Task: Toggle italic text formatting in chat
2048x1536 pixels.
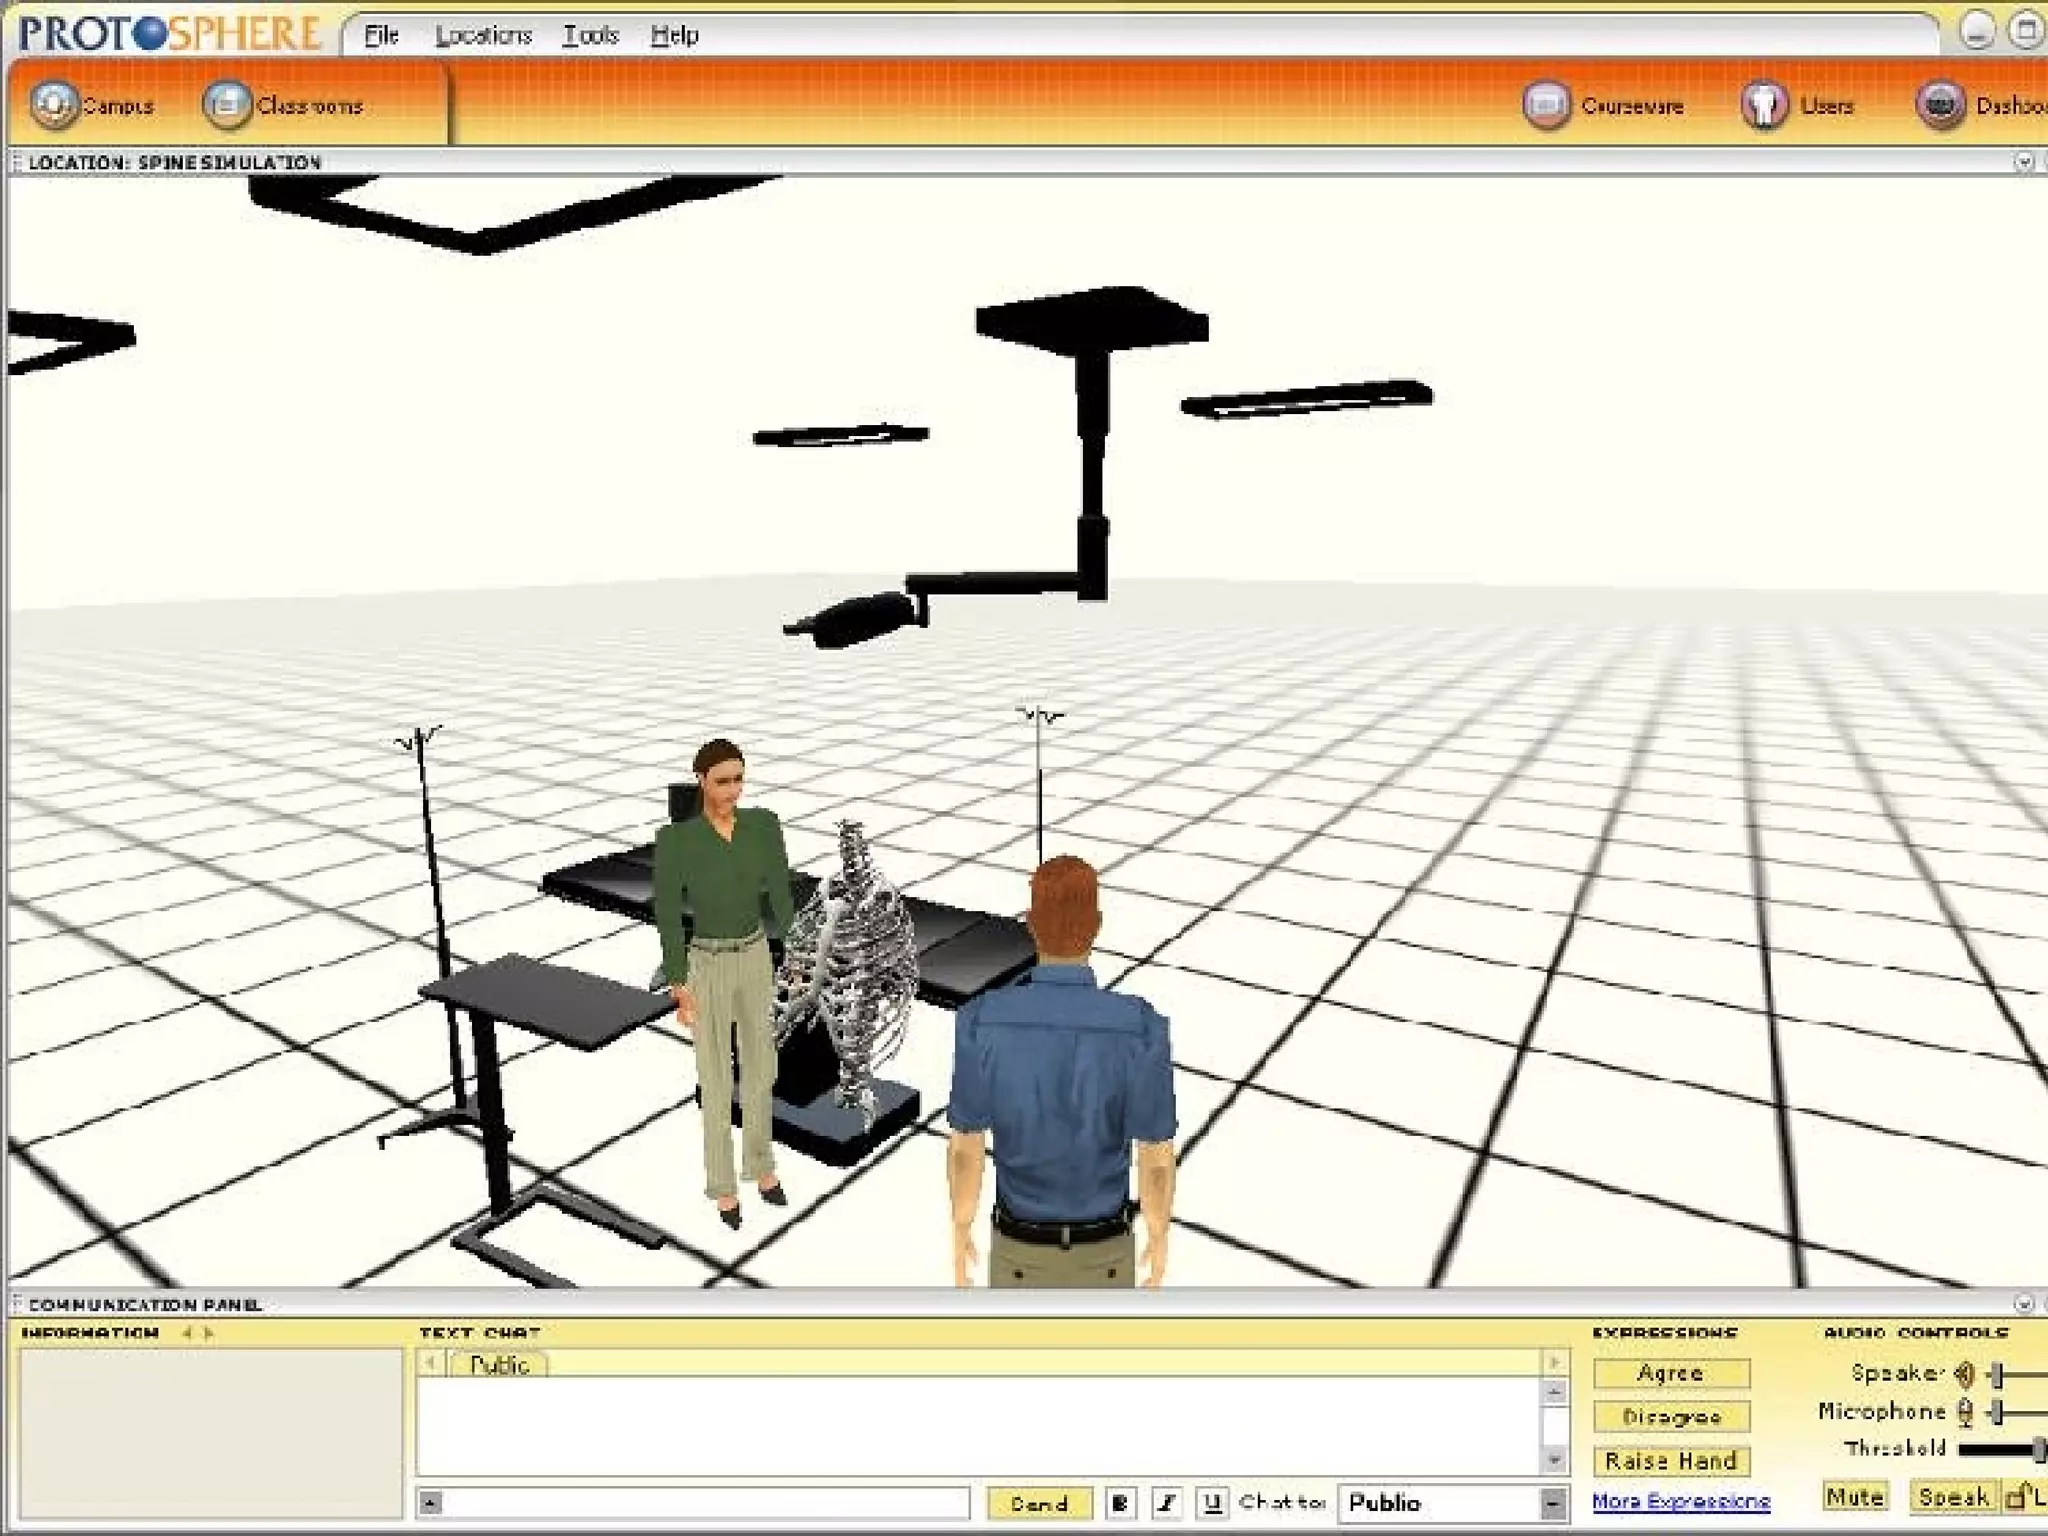Action: tap(1166, 1502)
